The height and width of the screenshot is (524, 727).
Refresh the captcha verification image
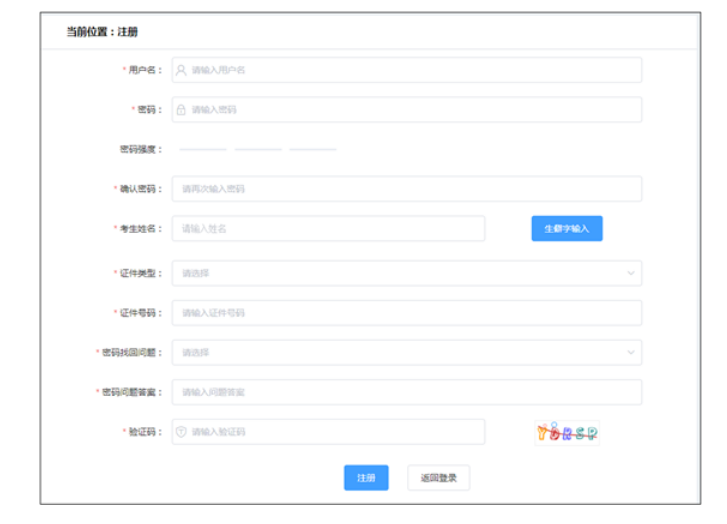pos(566,432)
